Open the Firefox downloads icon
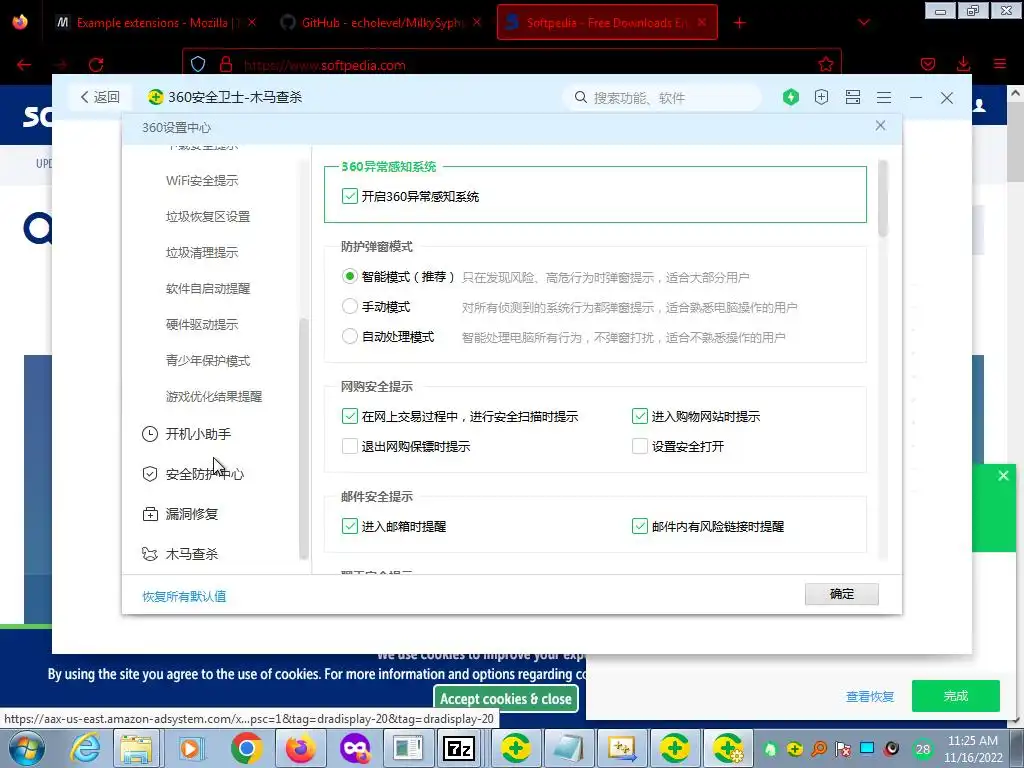 coord(963,64)
